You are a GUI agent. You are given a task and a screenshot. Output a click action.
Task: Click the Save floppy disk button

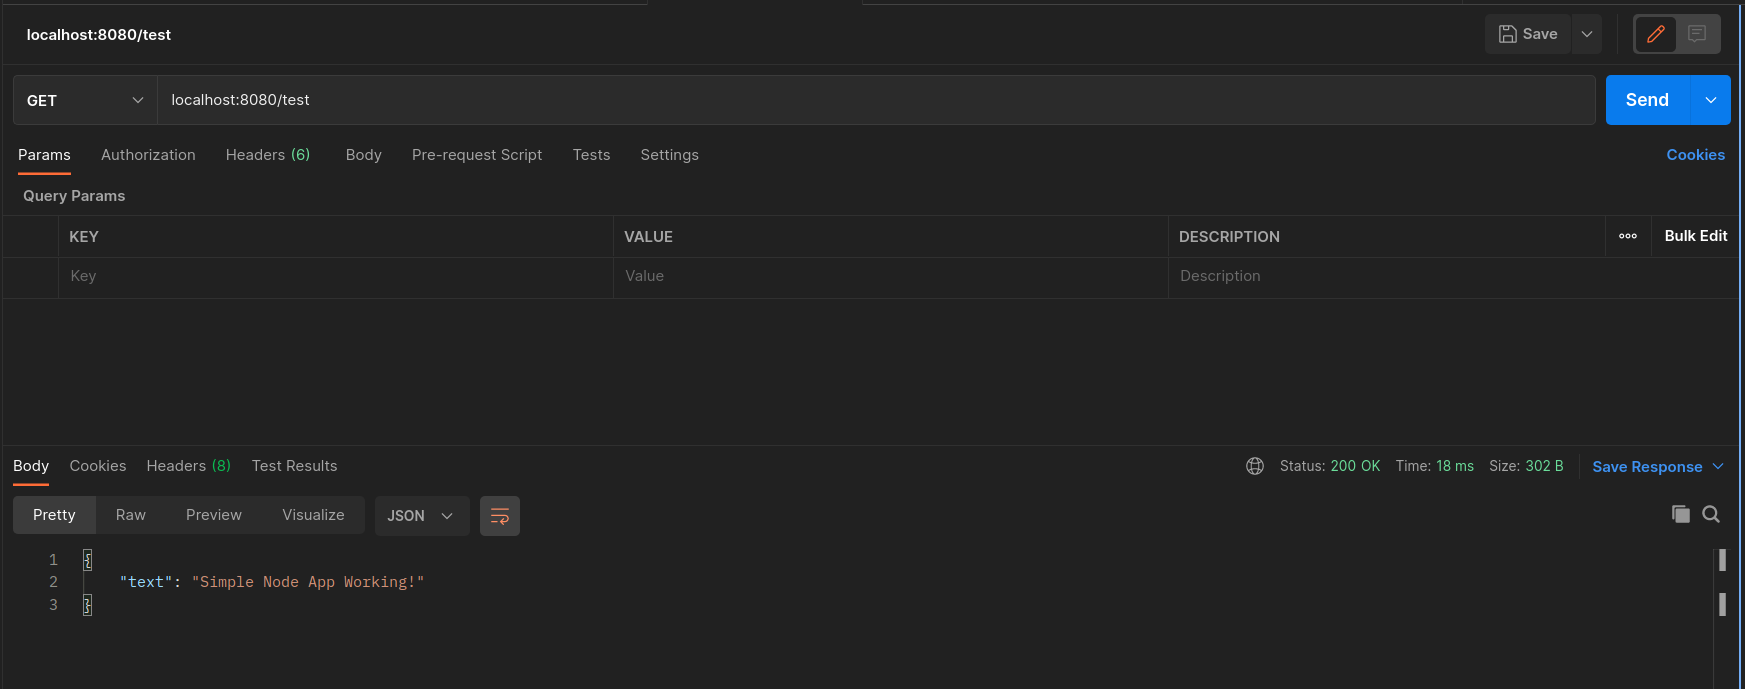1527,34
